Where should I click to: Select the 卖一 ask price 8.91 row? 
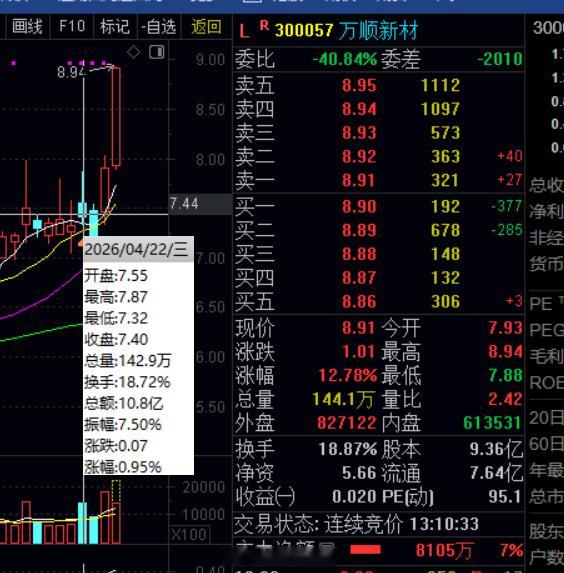pyautogui.click(x=378, y=180)
